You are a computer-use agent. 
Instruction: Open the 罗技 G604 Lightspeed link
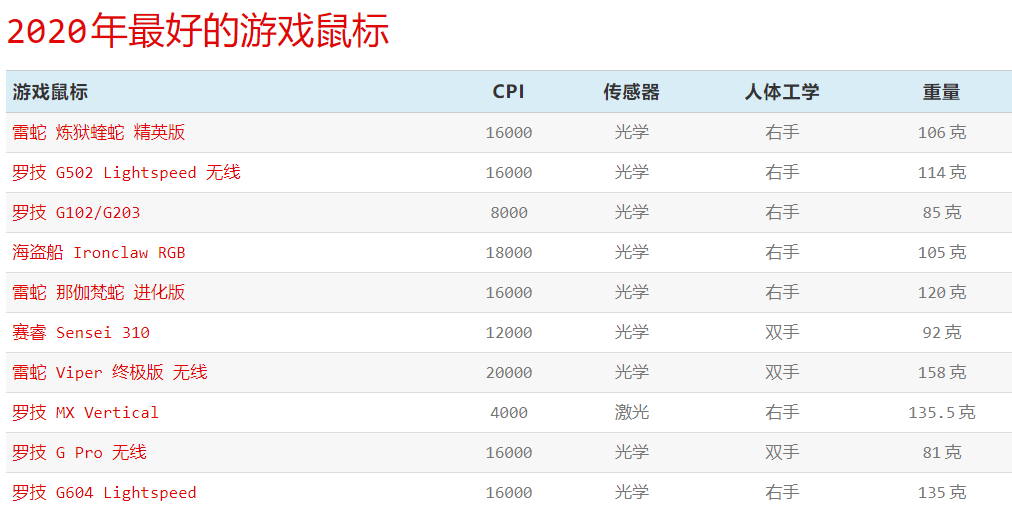104,492
